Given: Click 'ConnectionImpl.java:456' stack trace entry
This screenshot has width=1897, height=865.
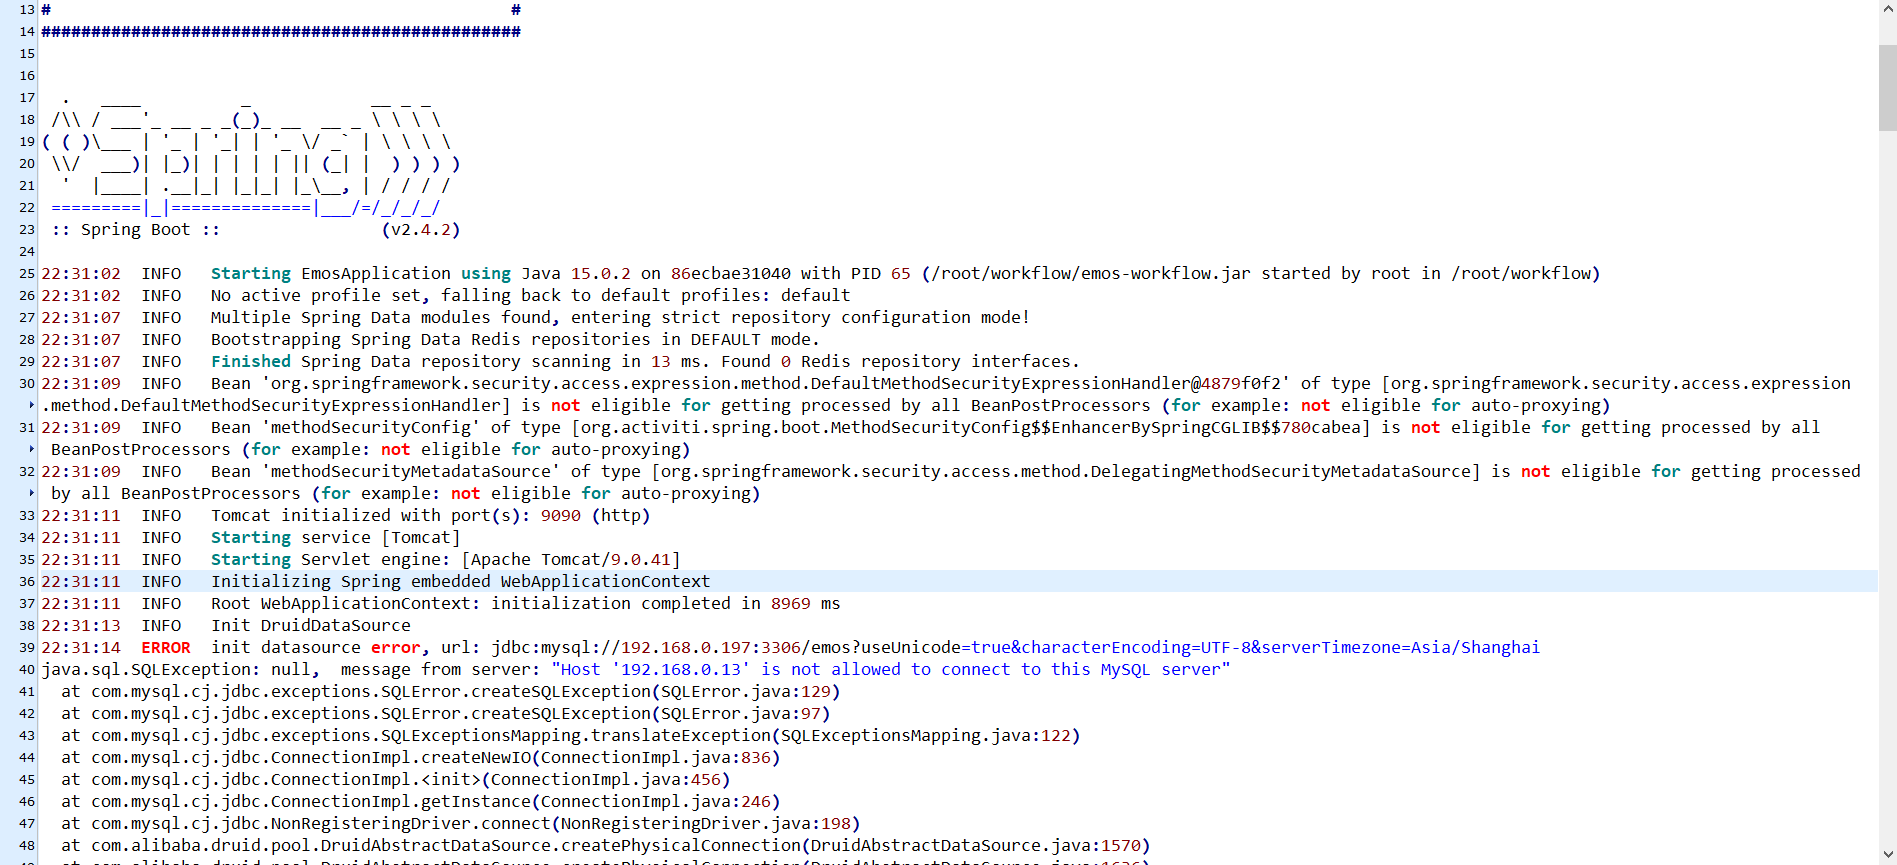Looking at the screenshot, I should (606, 780).
